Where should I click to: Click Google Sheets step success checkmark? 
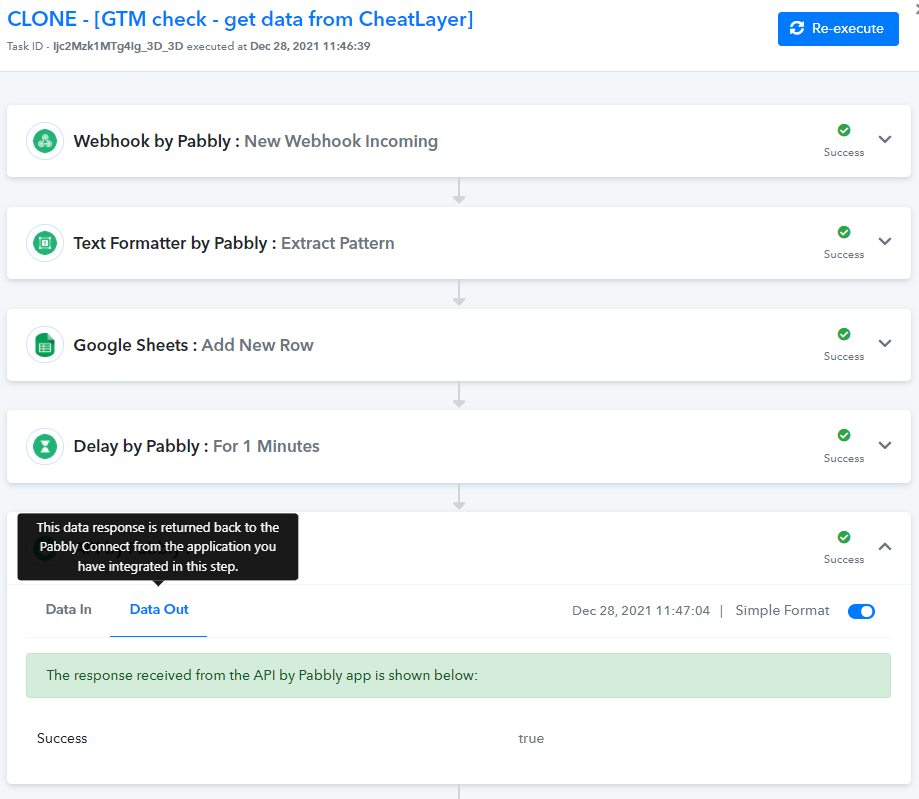click(x=843, y=334)
